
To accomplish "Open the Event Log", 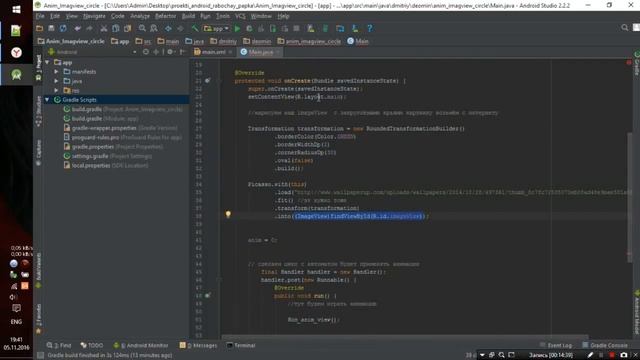I will tap(556, 346).
